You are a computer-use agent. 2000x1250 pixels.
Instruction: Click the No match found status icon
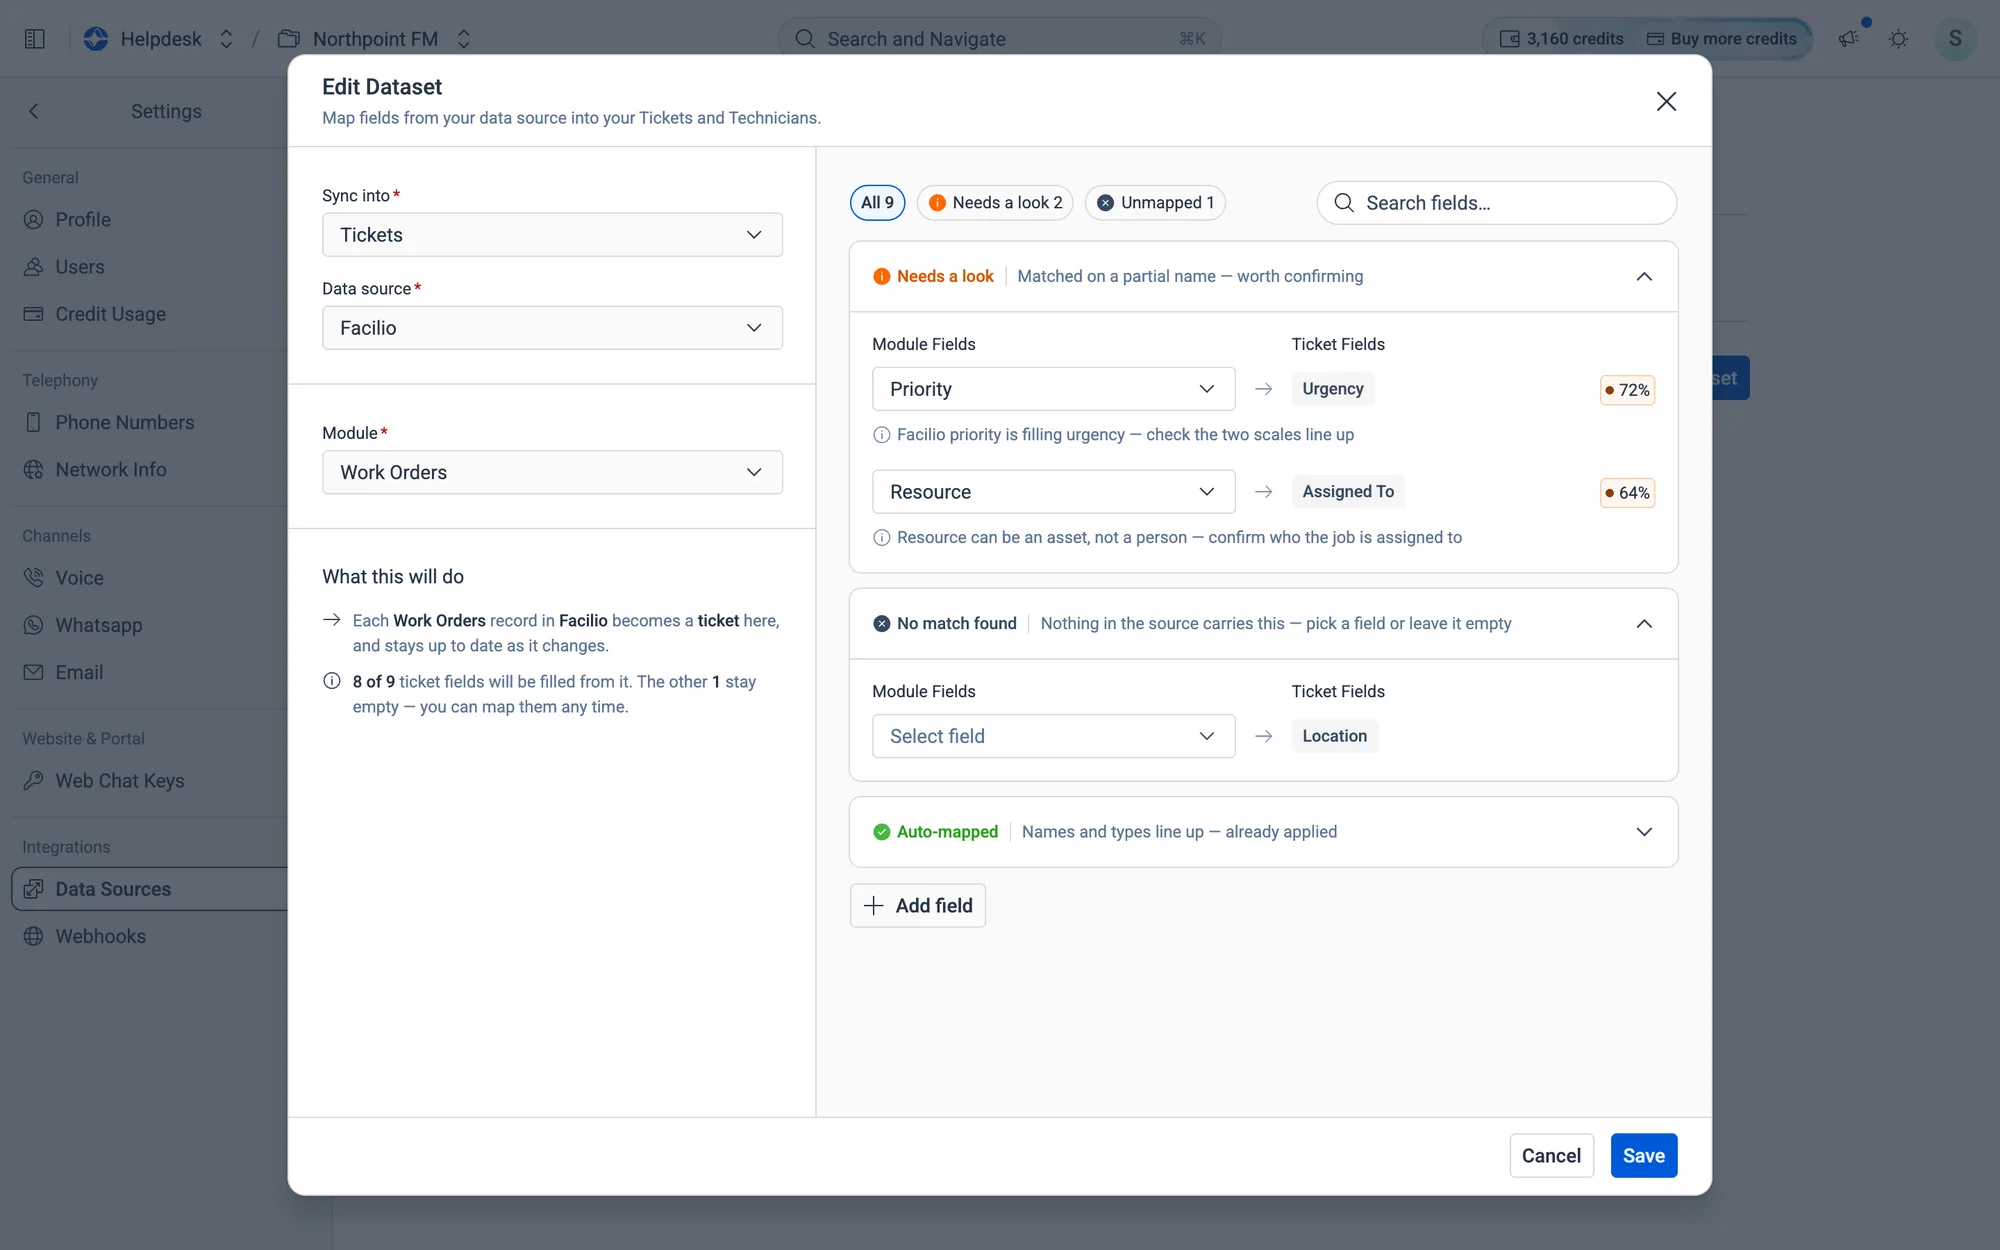click(881, 623)
